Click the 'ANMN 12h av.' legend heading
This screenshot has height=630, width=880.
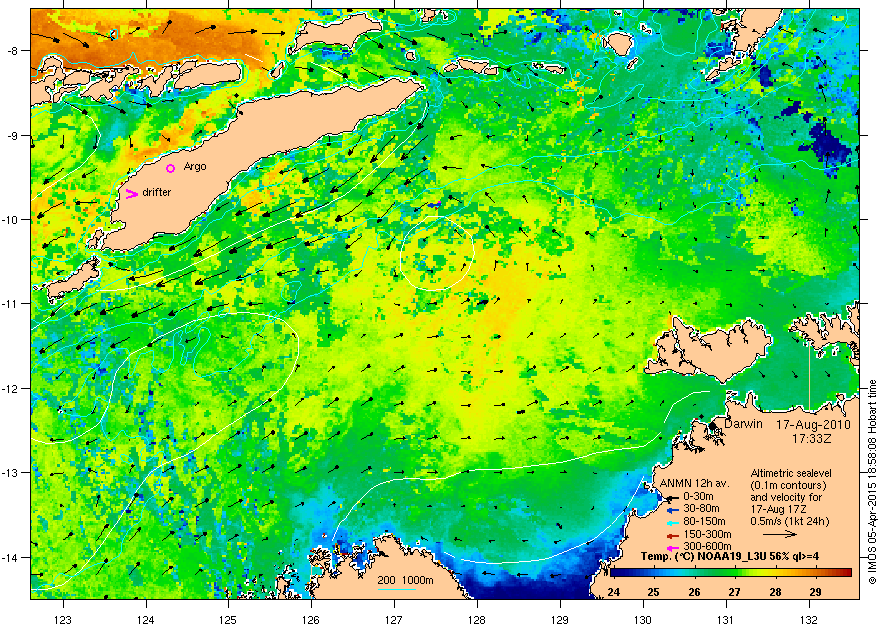point(695,484)
